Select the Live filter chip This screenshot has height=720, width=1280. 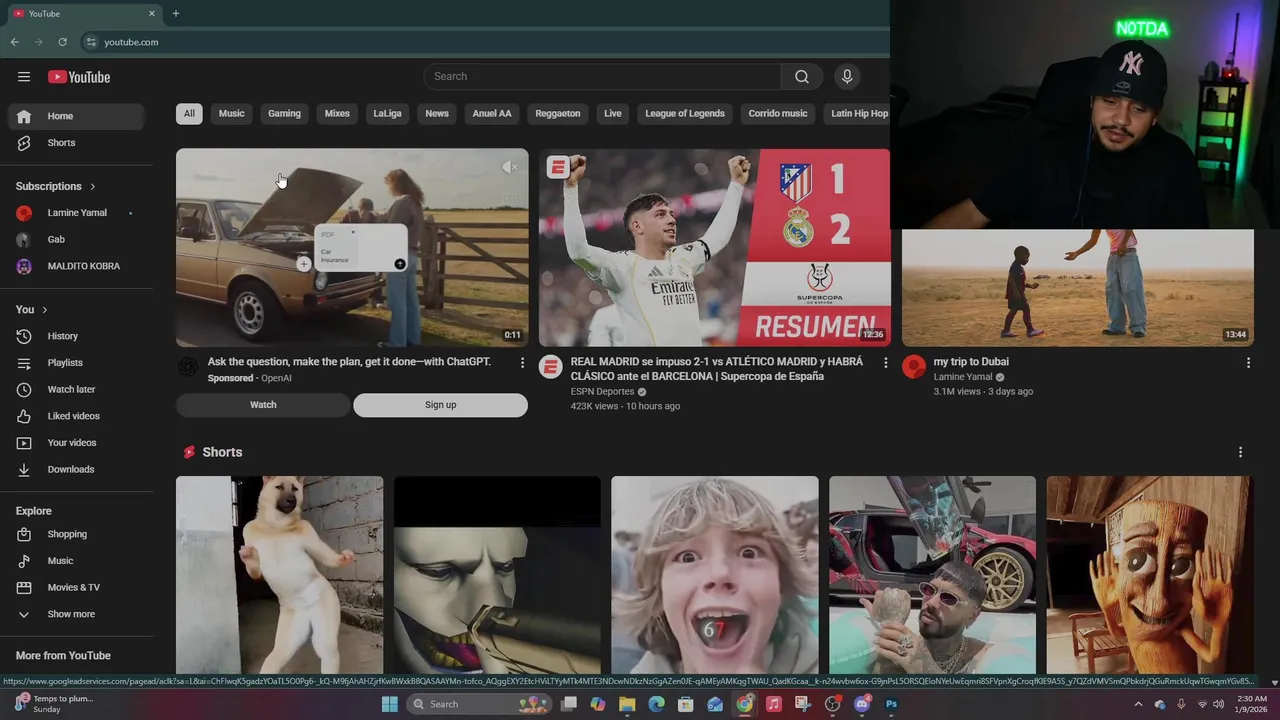(613, 113)
